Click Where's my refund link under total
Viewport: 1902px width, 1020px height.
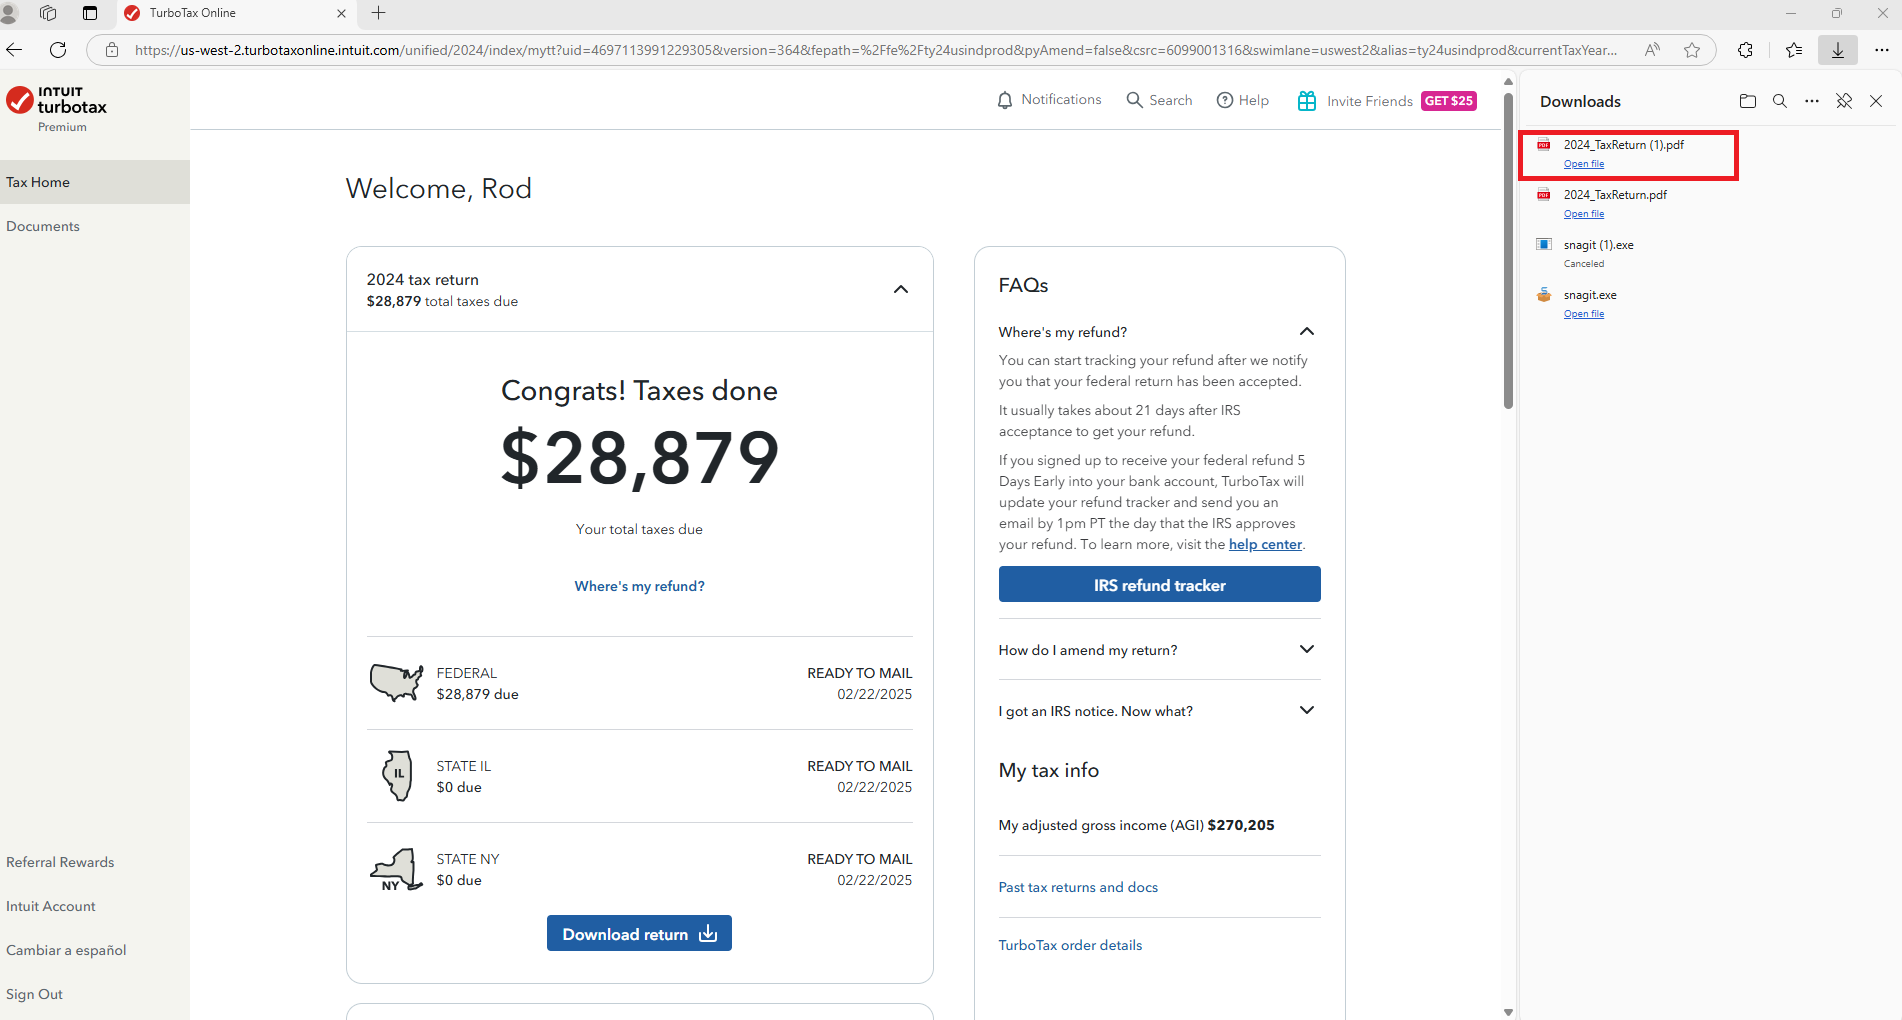639,586
